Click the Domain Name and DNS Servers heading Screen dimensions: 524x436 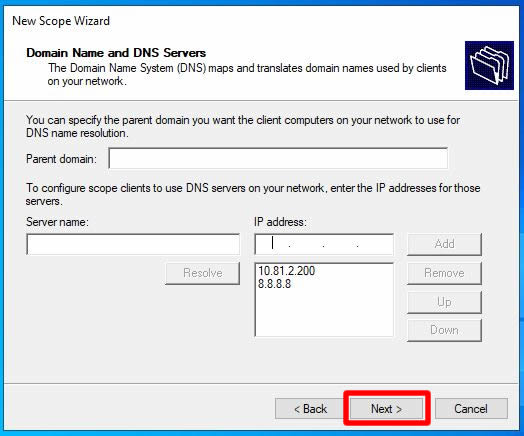(x=116, y=53)
